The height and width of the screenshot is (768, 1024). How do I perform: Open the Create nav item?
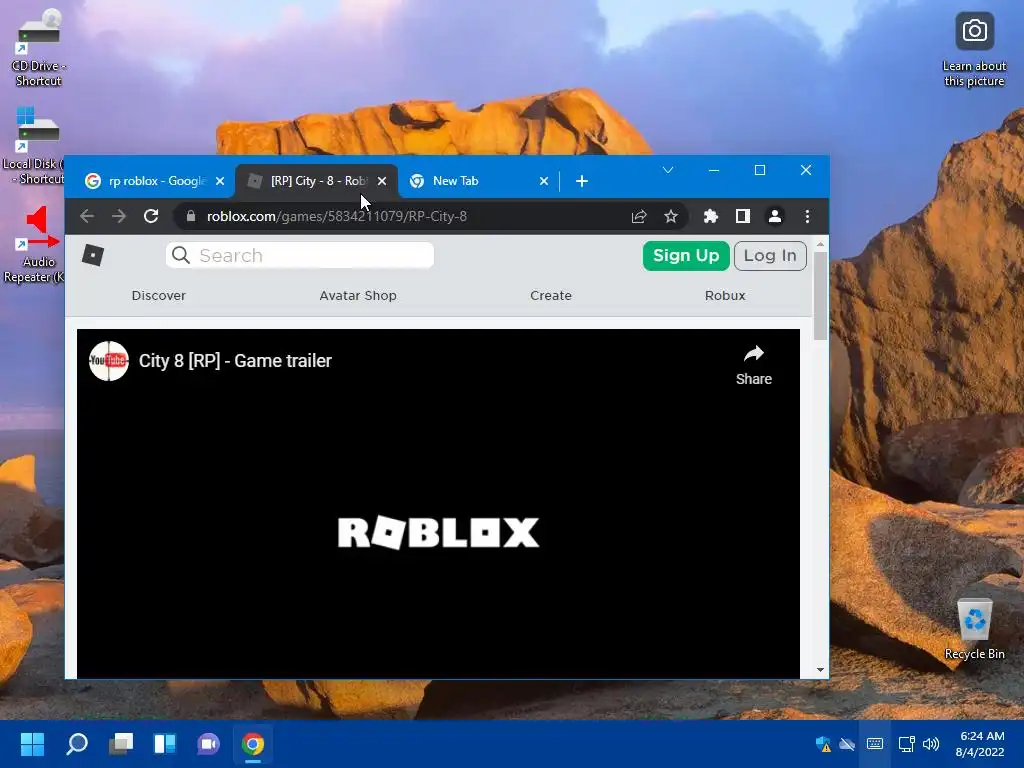(551, 295)
